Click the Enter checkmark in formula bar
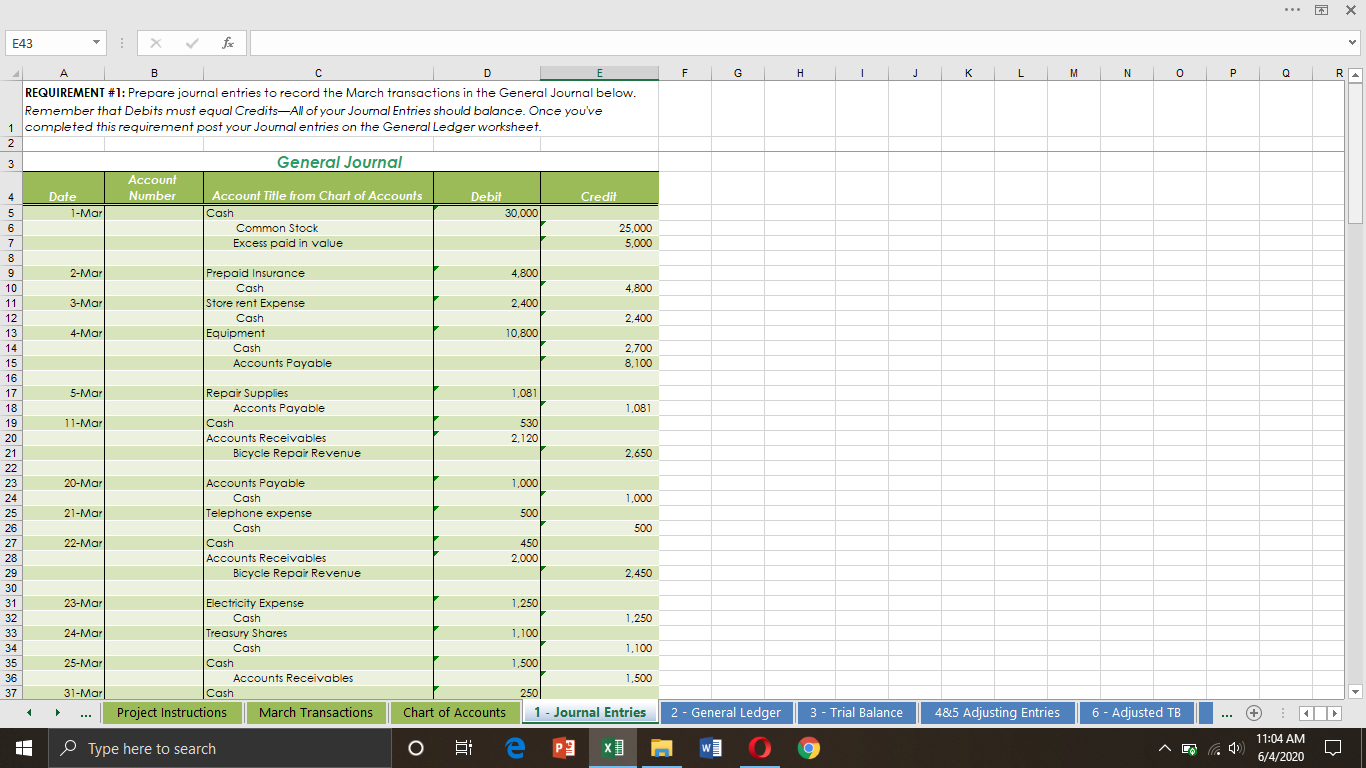 (x=190, y=43)
